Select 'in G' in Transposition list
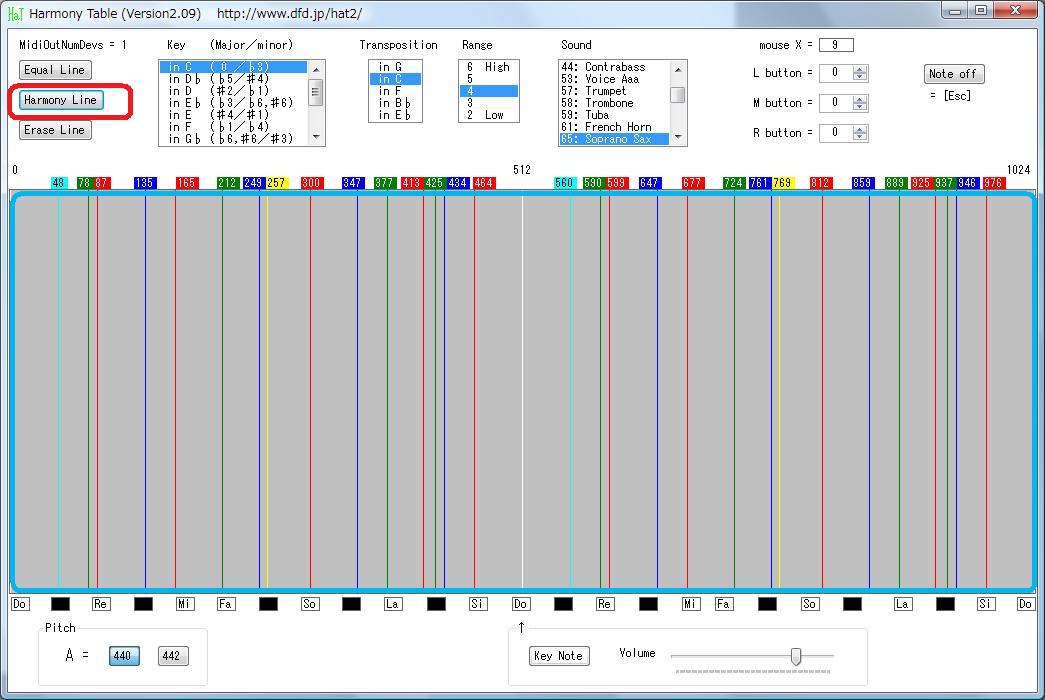This screenshot has height=700, width=1045. [x=395, y=67]
